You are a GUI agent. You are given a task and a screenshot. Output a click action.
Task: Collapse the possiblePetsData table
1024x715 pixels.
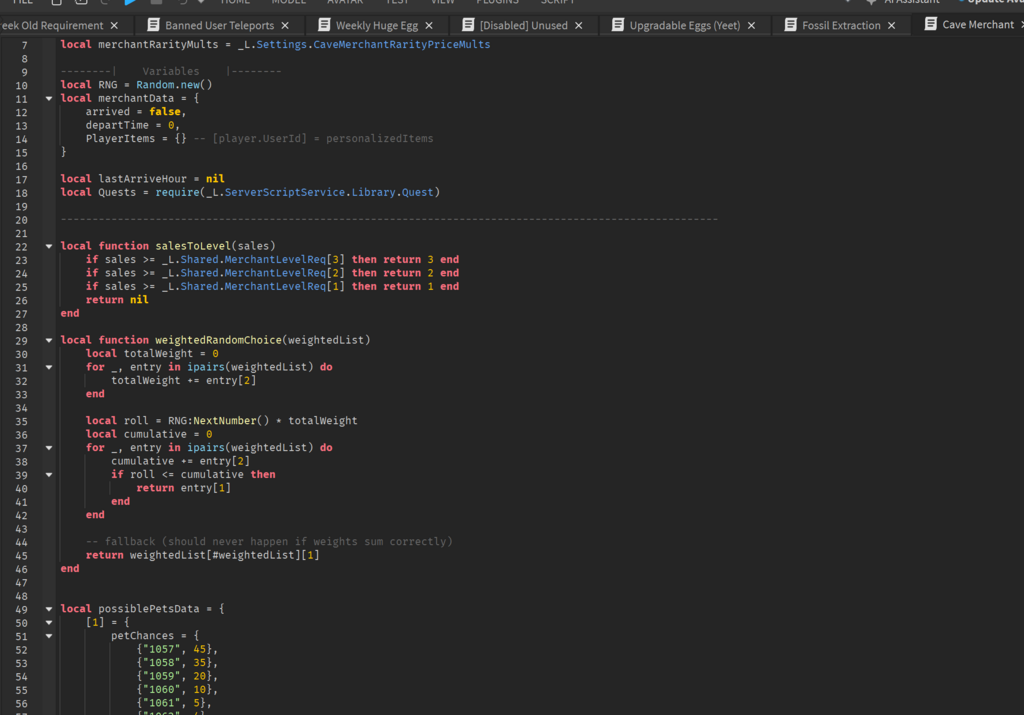pyautogui.click(x=48, y=609)
